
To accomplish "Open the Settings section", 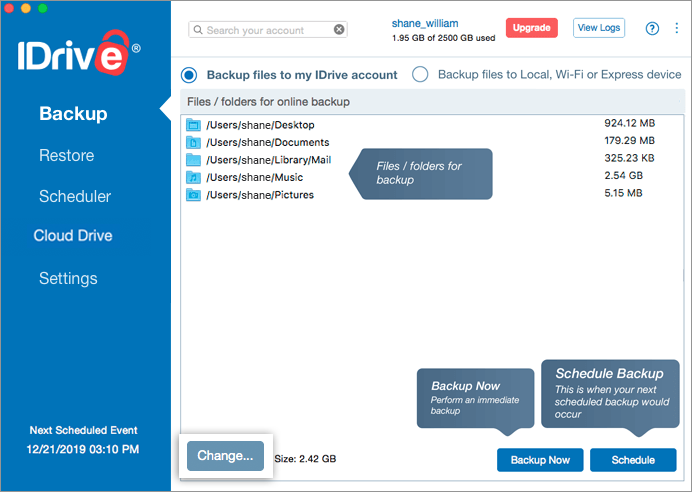I will tap(68, 278).
